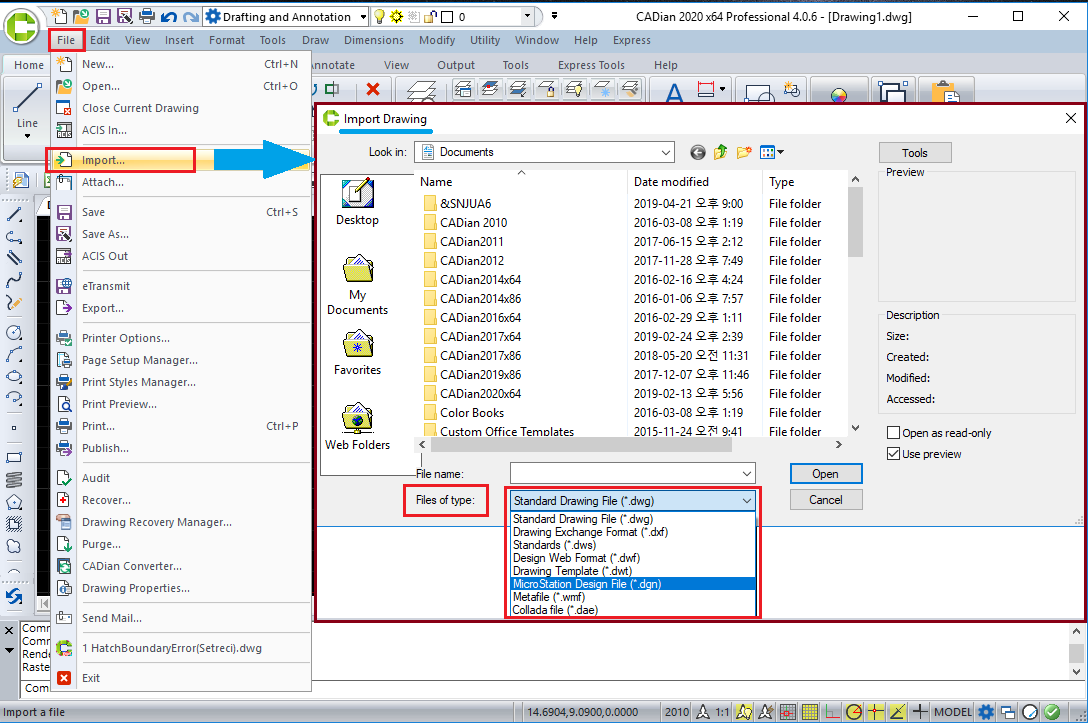Open the Edit menu in the menu bar

point(100,40)
